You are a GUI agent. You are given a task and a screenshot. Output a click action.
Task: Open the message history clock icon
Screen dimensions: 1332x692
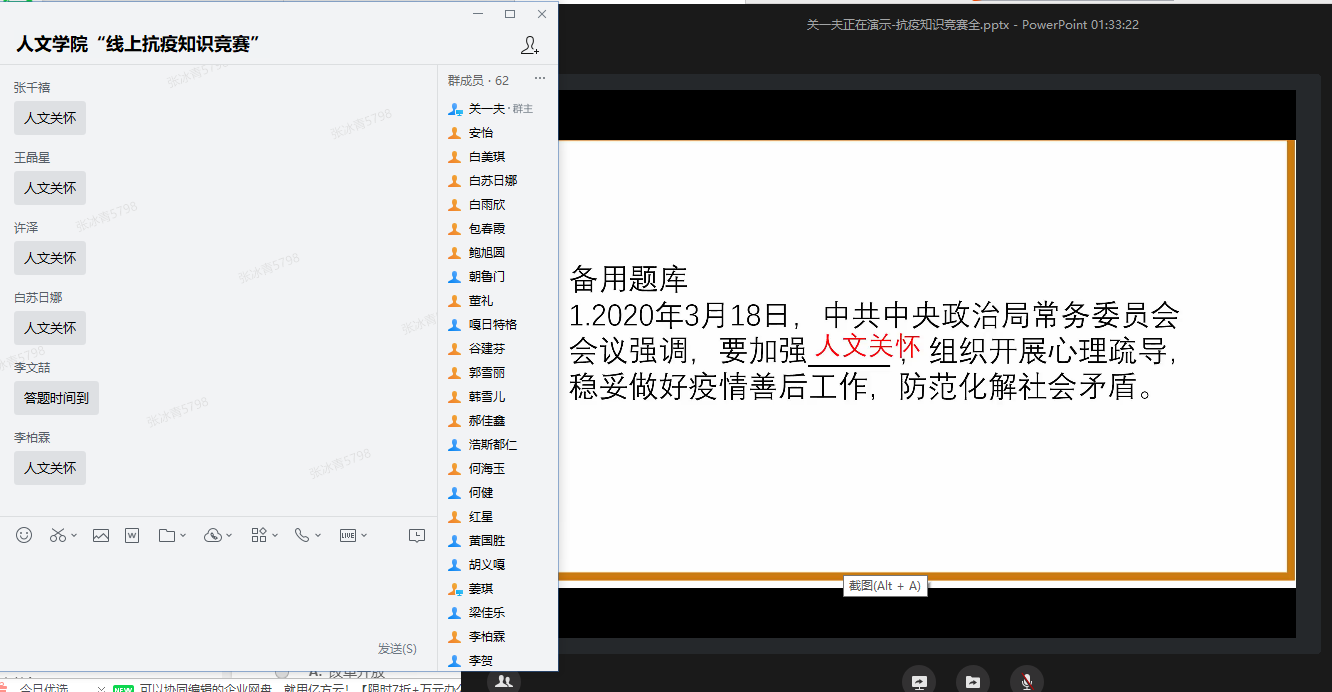pyautogui.click(x=417, y=535)
